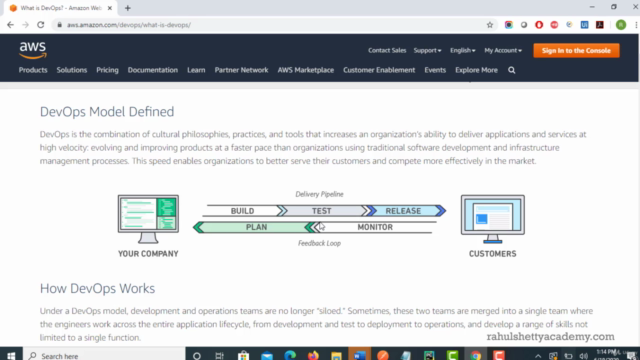Click the address bar URL
Screen dimensions: 640x360
point(129,25)
